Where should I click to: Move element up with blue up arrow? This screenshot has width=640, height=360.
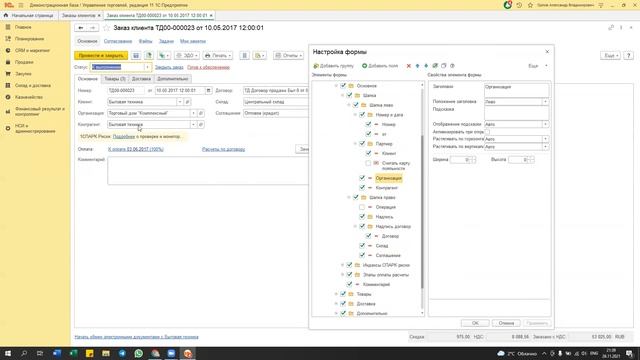(417, 66)
